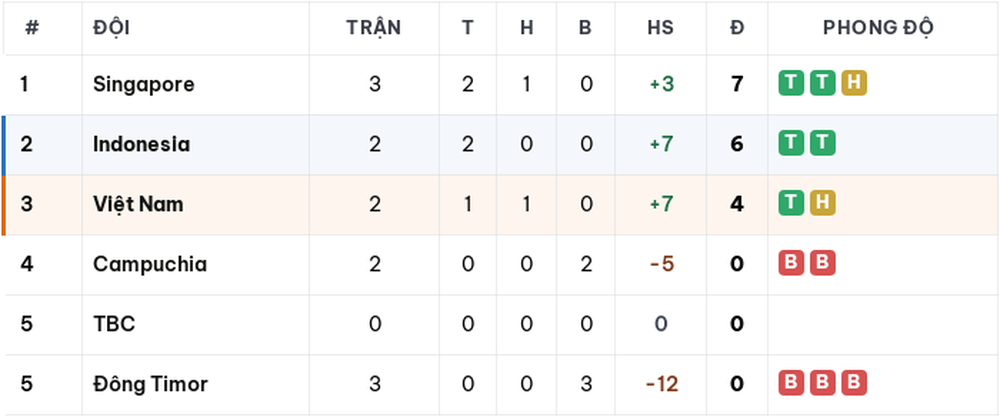
Task: Click Indonesia's +7 goal difference value
Action: pos(661,144)
